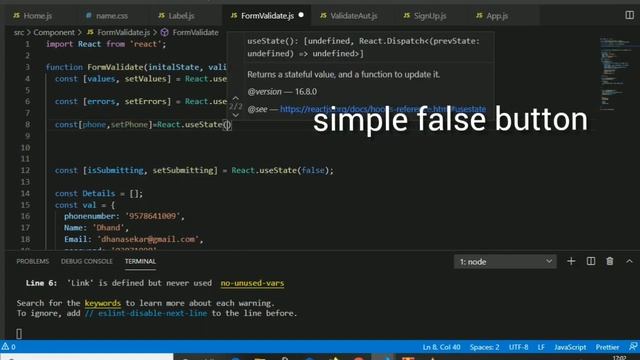
Task: Open the '1: node' terminal dropdown
Action: coord(505,262)
